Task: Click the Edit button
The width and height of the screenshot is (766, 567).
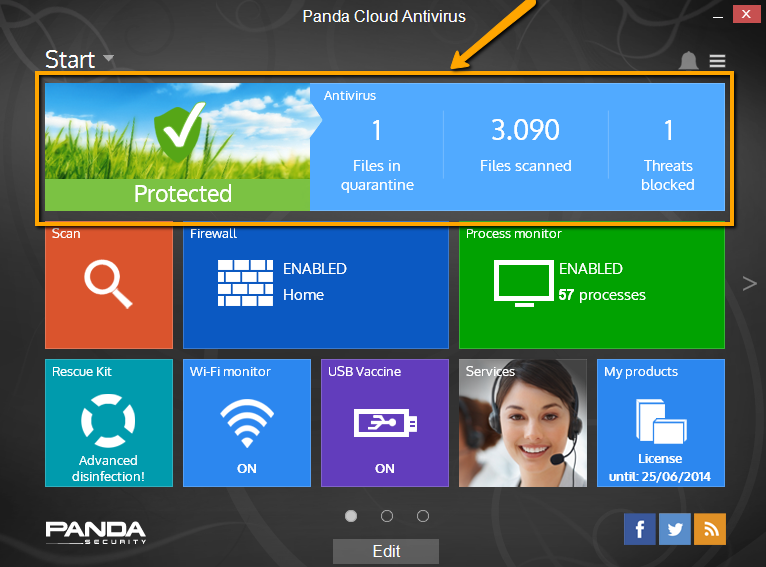Action: click(386, 551)
